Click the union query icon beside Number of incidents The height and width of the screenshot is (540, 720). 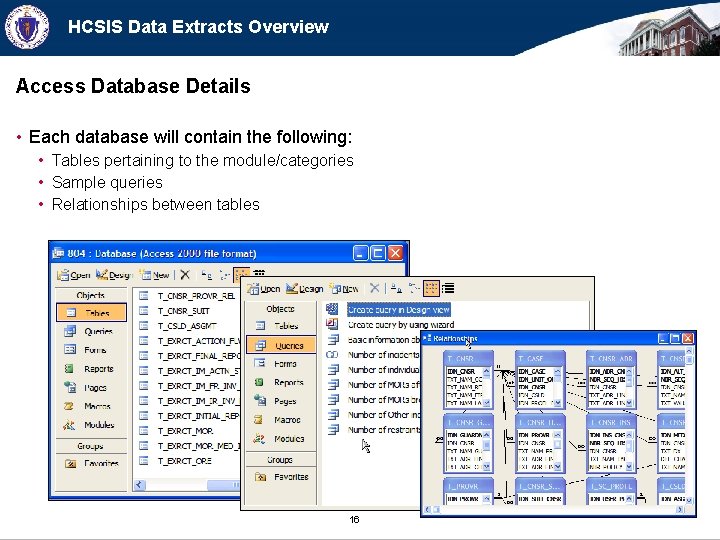point(332,354)
